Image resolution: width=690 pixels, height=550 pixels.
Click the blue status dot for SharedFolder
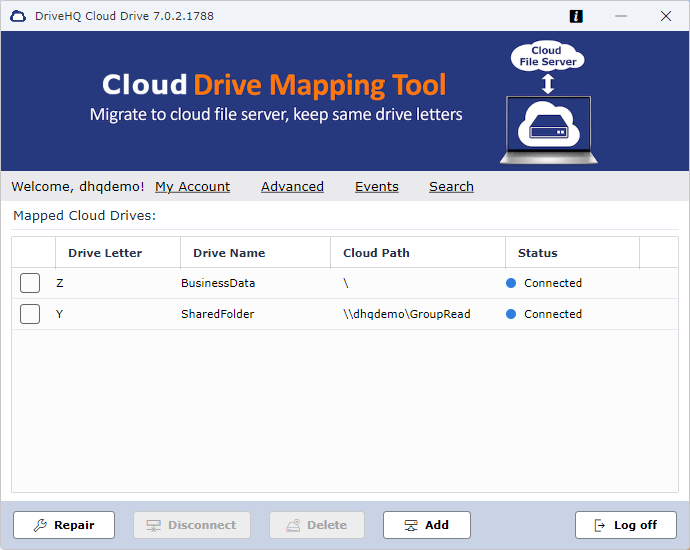coord(511,314)
